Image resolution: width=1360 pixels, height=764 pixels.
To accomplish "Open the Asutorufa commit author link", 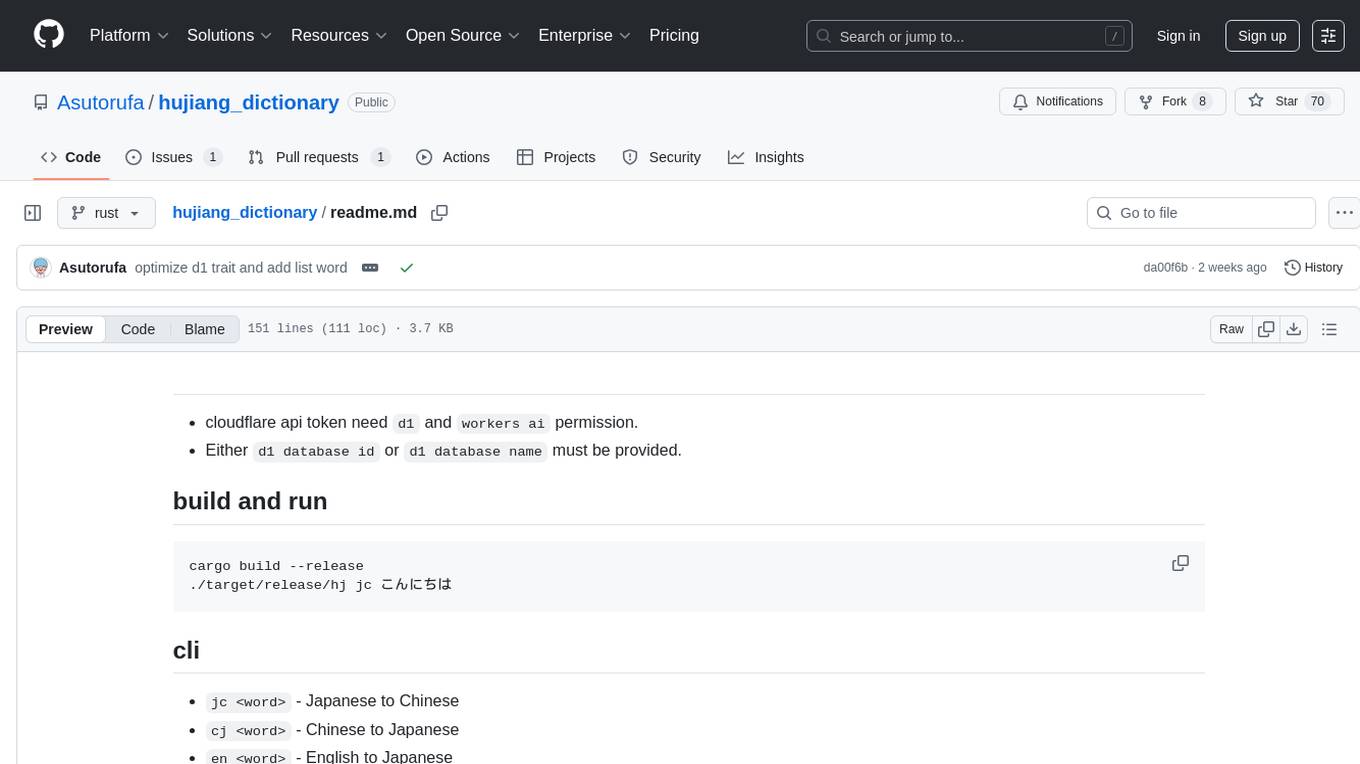I will (93, 267).
